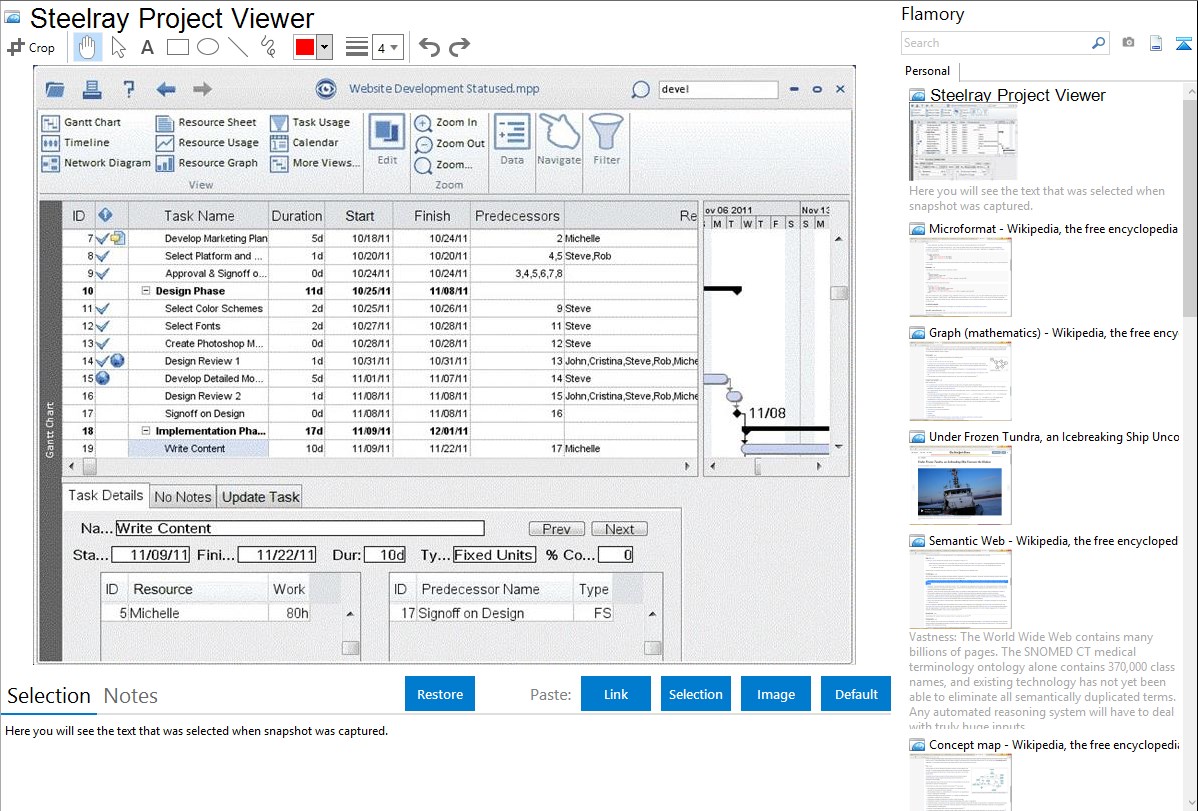Click the Default paste button
Image resolution: width=1198 pixels, height=811 pixels.
click(856, 694)
